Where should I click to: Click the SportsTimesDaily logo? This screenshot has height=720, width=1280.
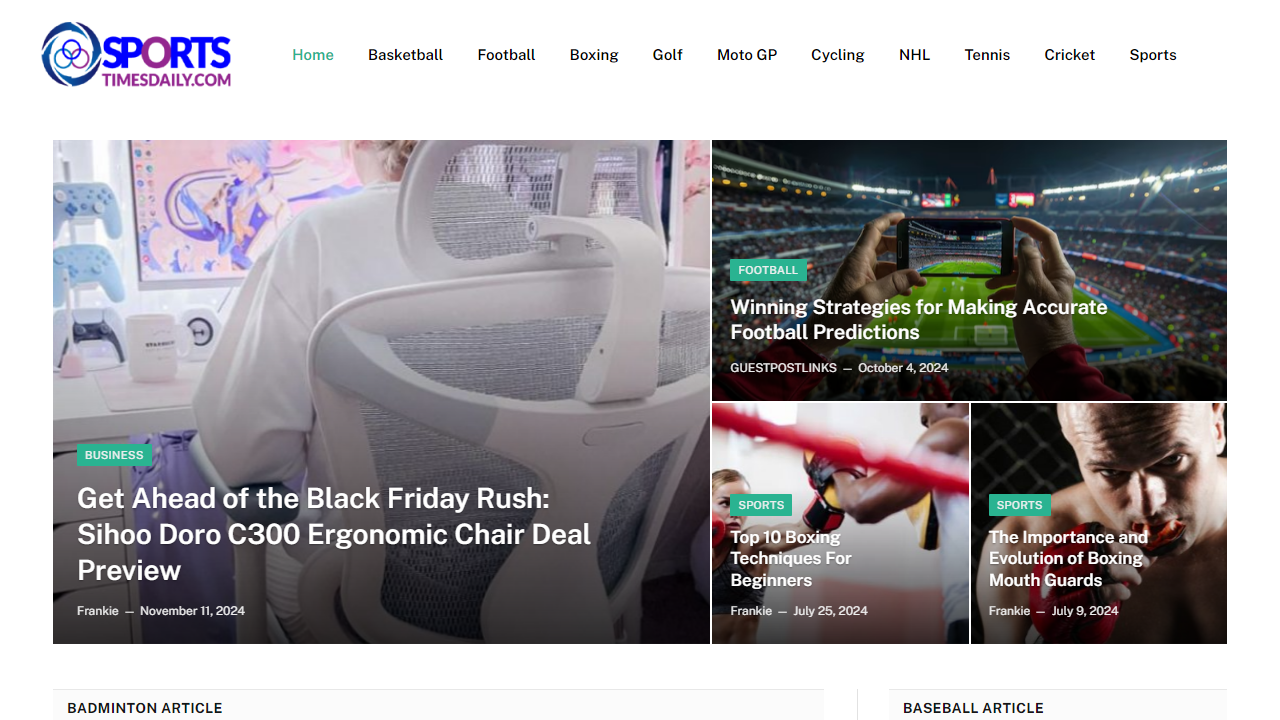pyautogui.click(x=135, y=54)
